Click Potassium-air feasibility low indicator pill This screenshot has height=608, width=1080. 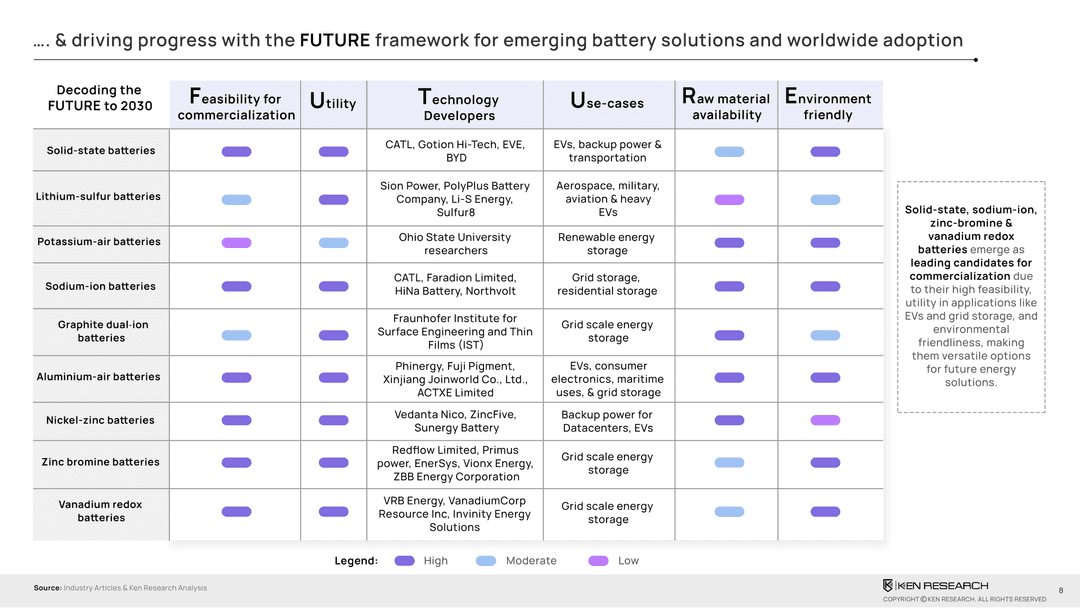237,243
